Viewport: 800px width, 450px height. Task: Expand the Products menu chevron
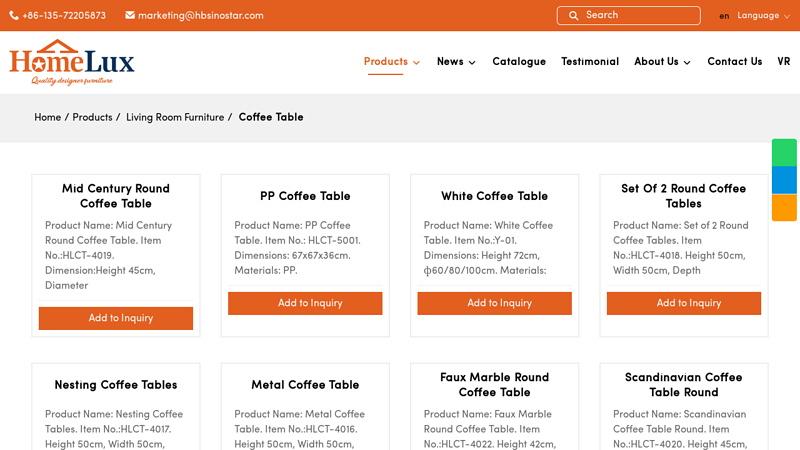coord(416,62)
